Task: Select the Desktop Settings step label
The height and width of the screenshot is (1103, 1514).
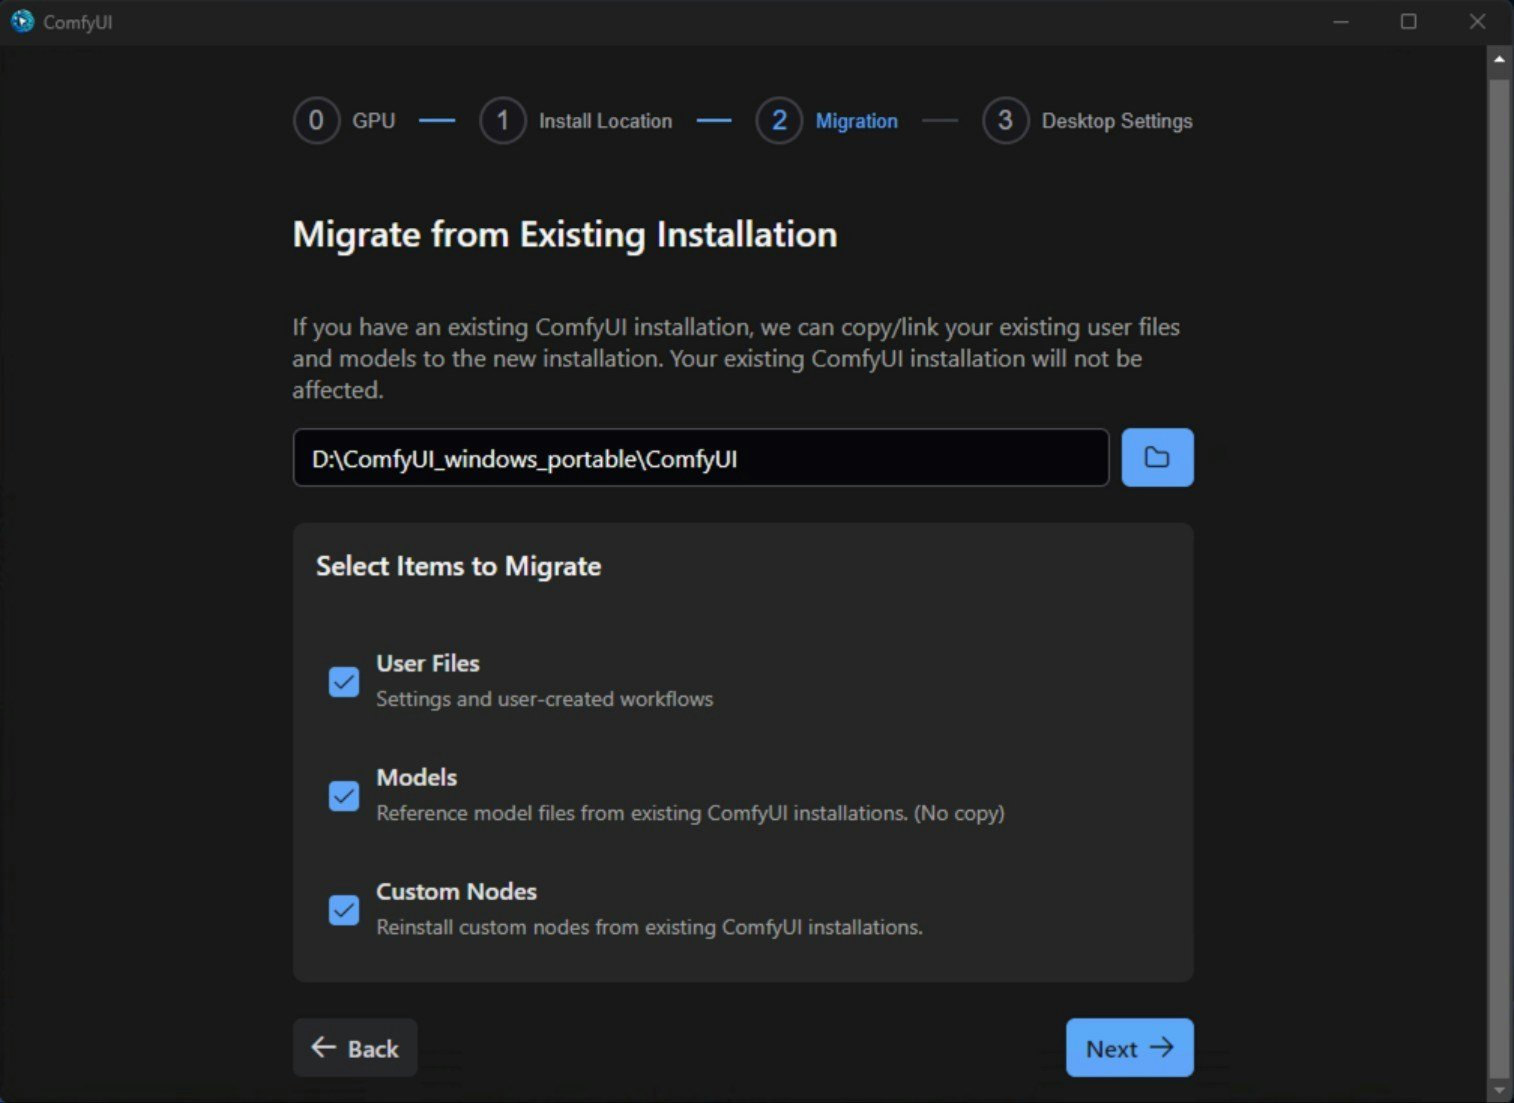Action: [1117, 120]
